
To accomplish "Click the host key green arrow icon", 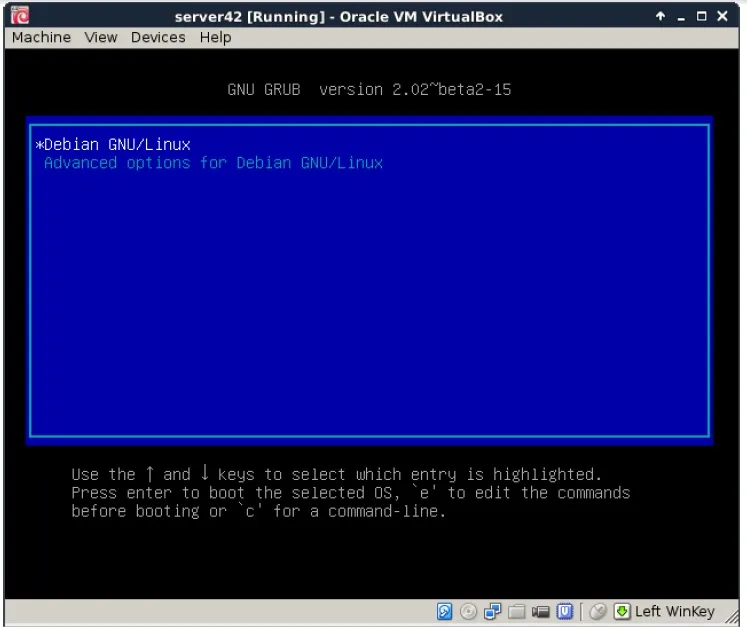I will tap(622, 611).
